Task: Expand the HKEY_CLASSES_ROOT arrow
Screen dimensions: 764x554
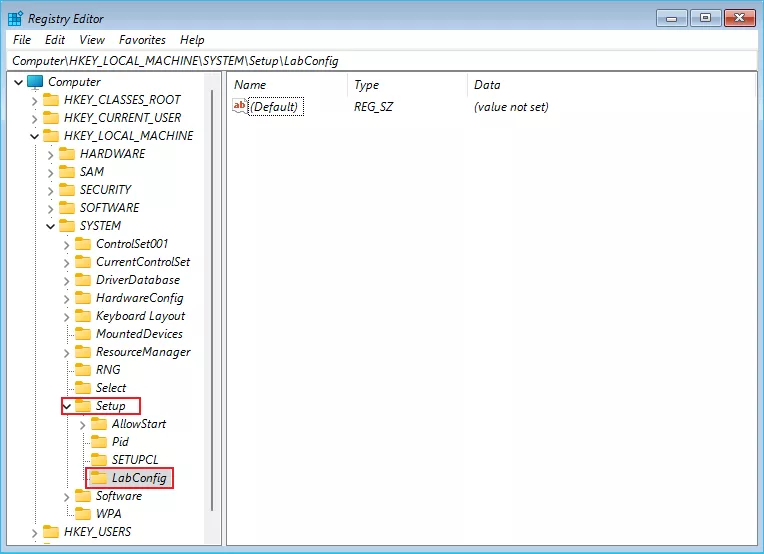Action: 34,101
